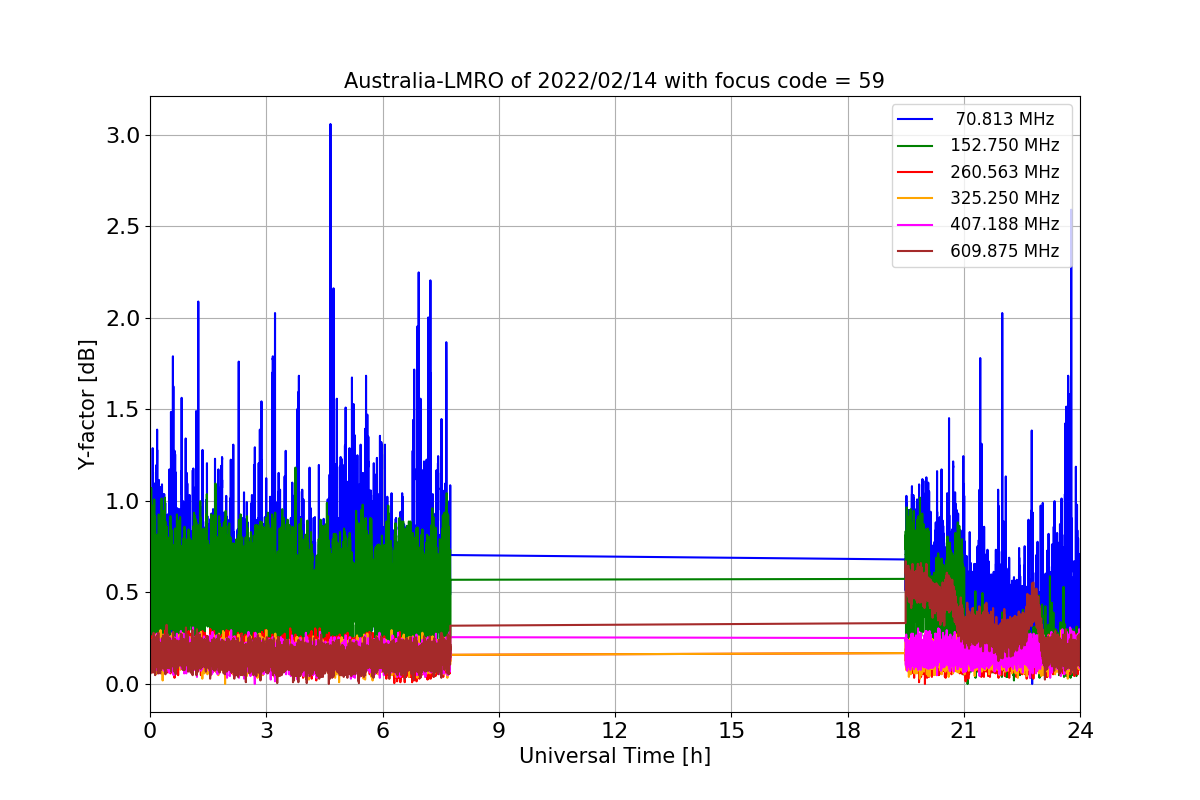Select the 609.875 MHz legend label

(x=1005, y=251)
